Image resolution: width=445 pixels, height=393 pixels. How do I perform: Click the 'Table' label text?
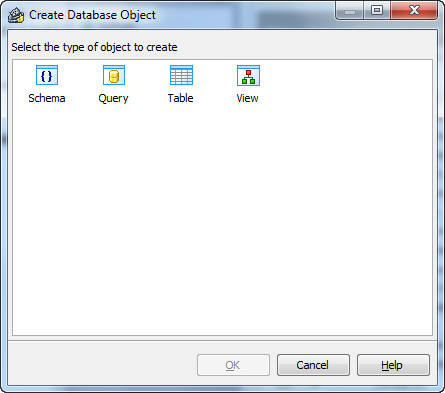tap(180, 98)
